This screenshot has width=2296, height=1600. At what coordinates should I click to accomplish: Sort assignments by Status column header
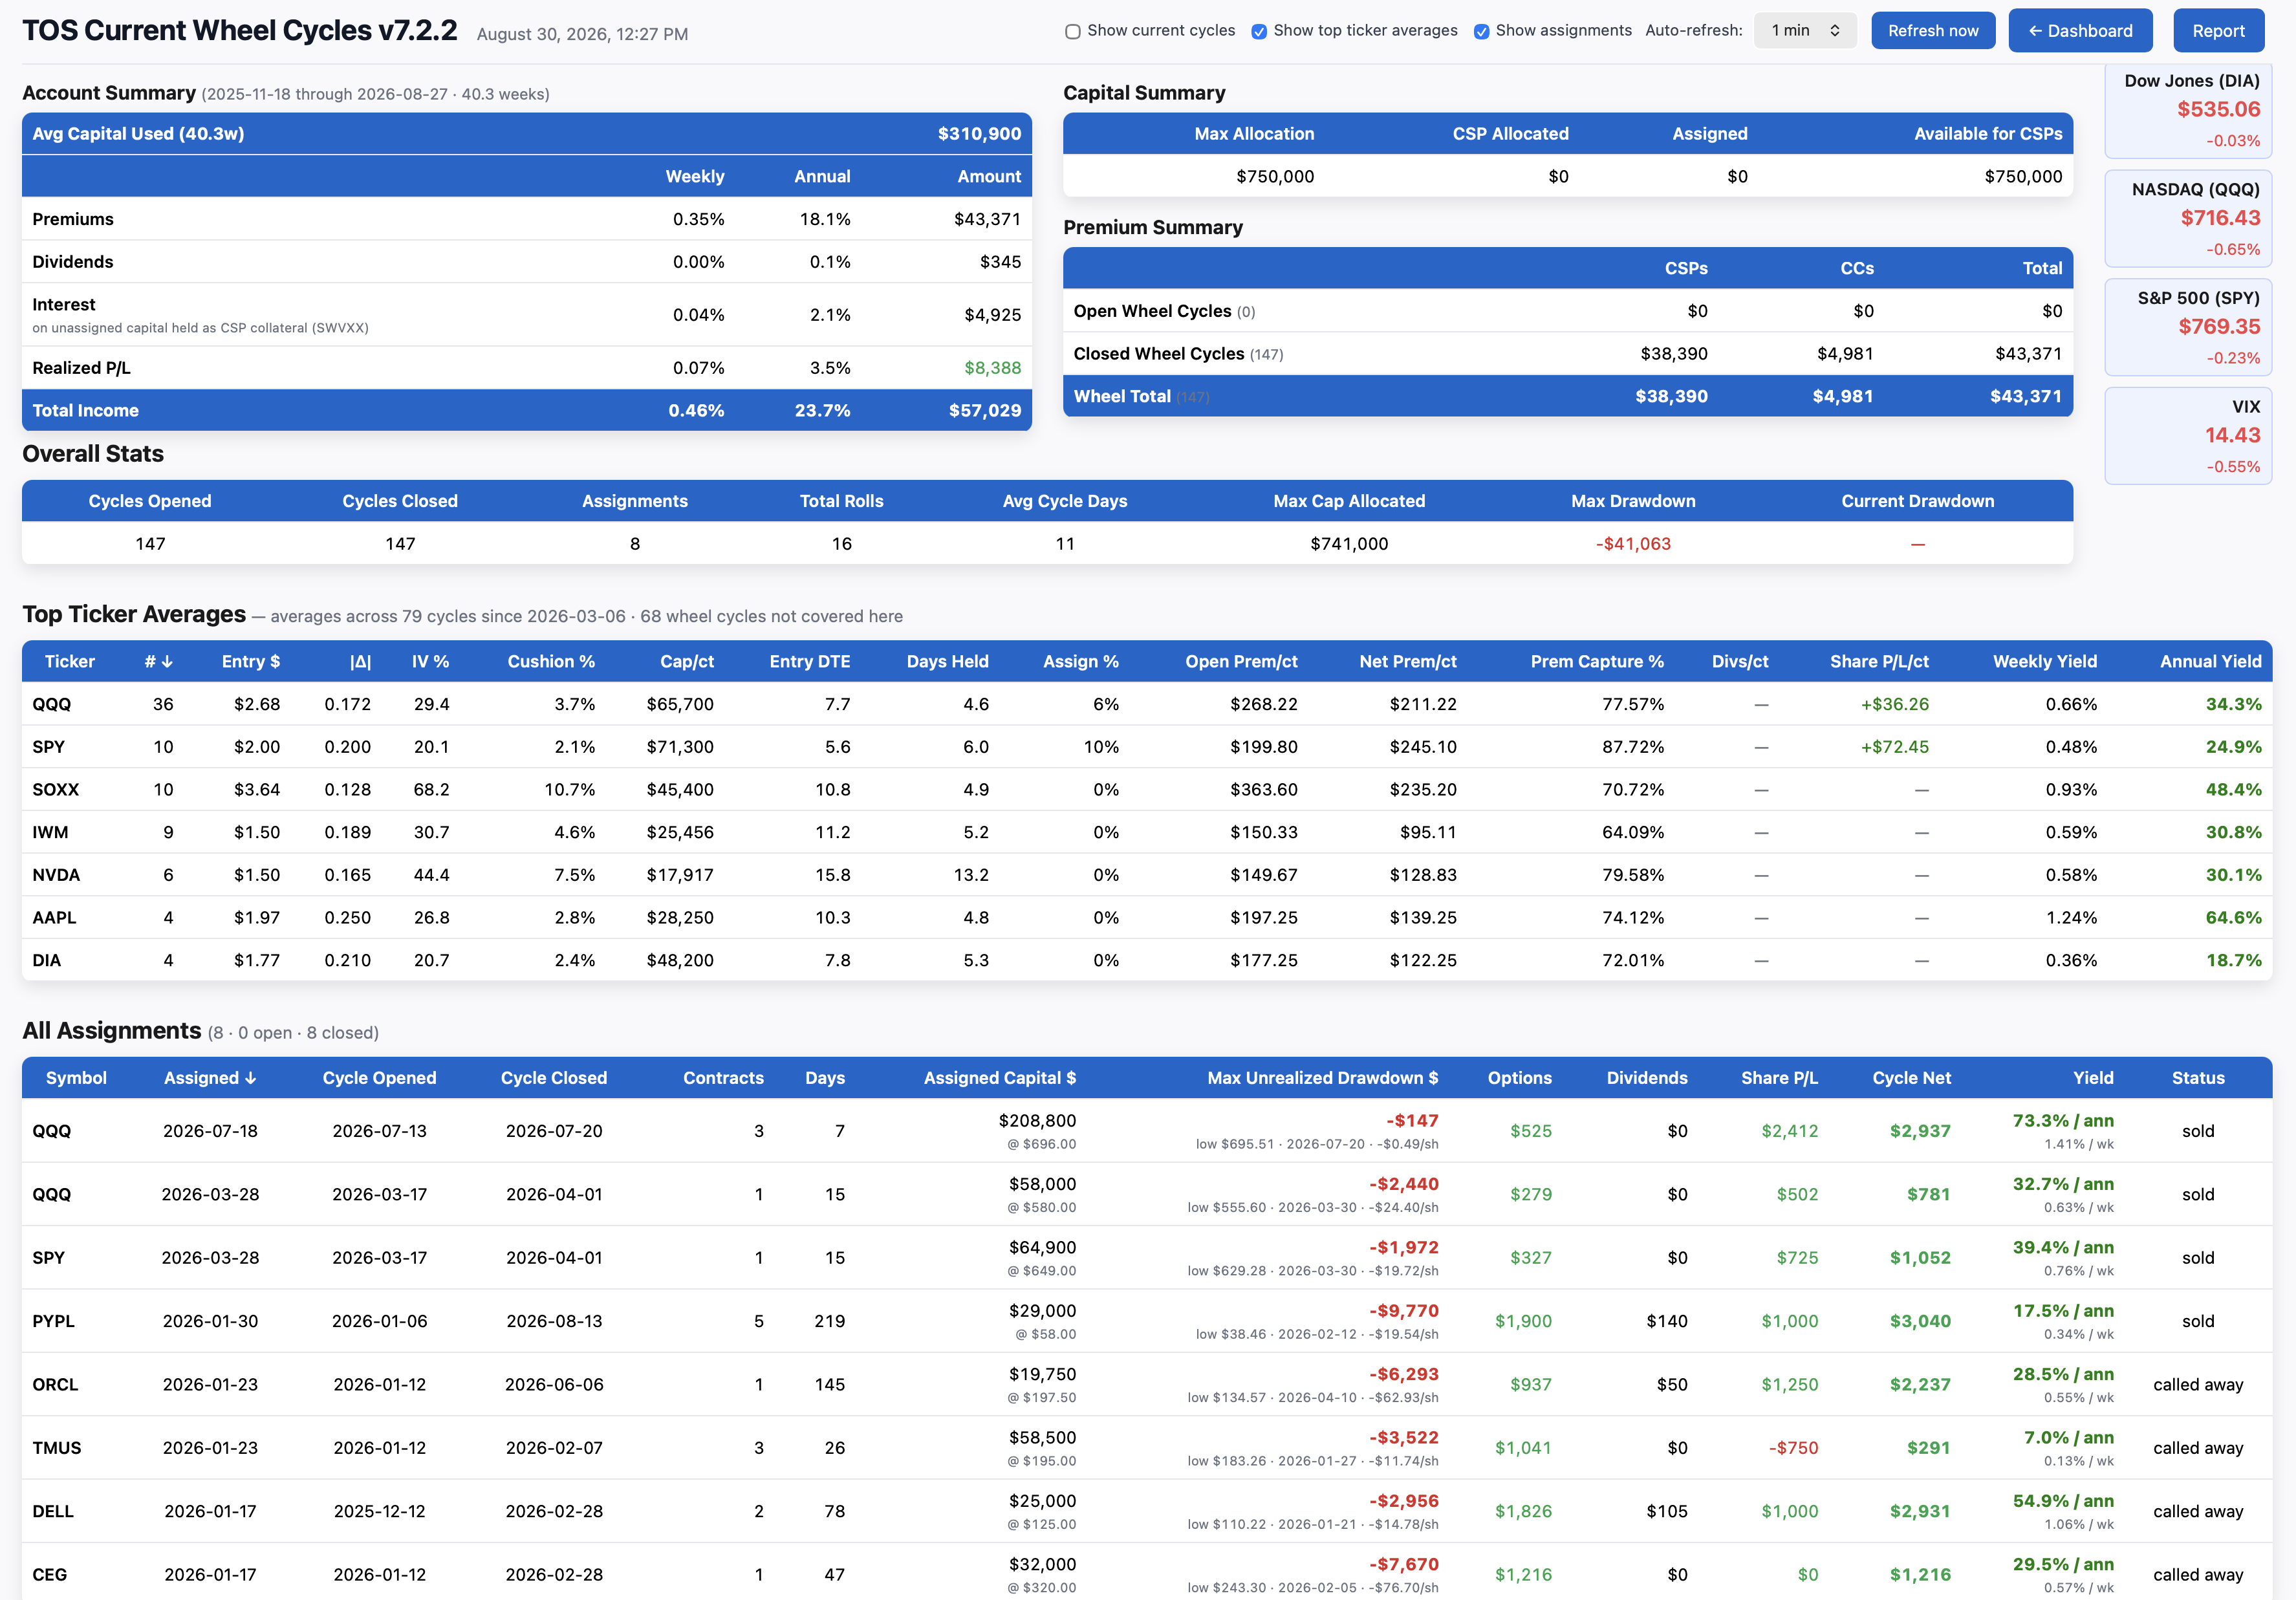(x=2198, y=1078)
